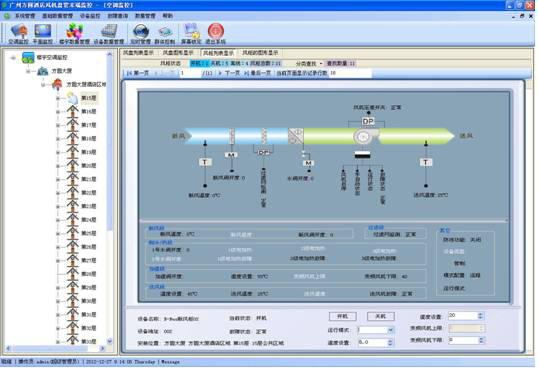Click the 开机 power-on button
This screenshot has height=371, width=538.
[x=342, y=316]
